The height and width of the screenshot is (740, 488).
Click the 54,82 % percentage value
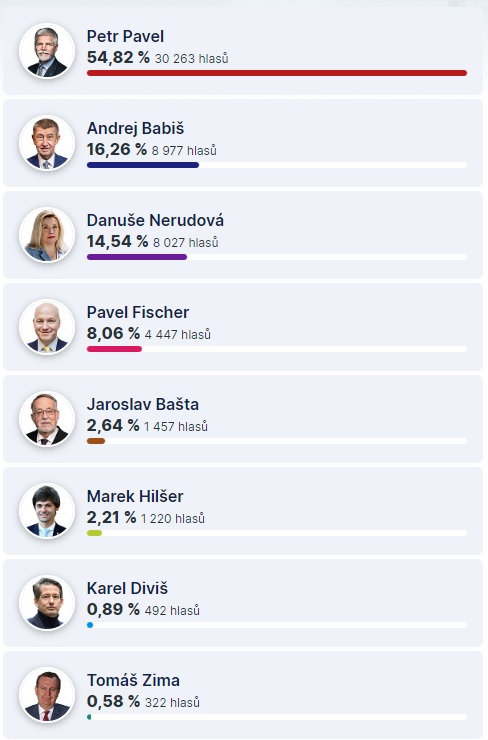tap(118, 57)
